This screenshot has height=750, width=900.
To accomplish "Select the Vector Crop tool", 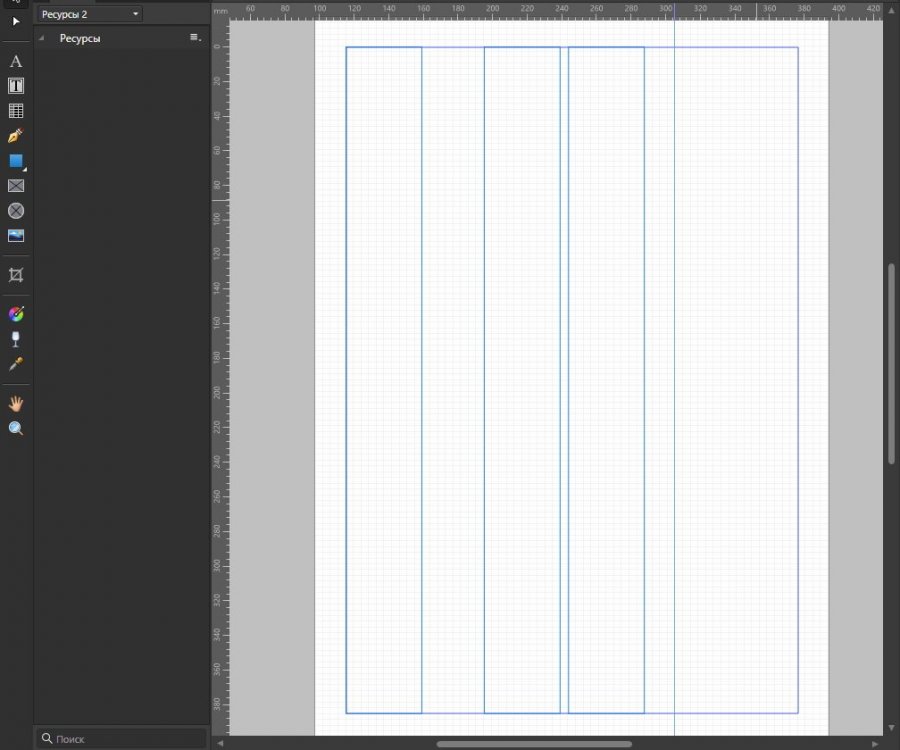I will pos(16,274).
